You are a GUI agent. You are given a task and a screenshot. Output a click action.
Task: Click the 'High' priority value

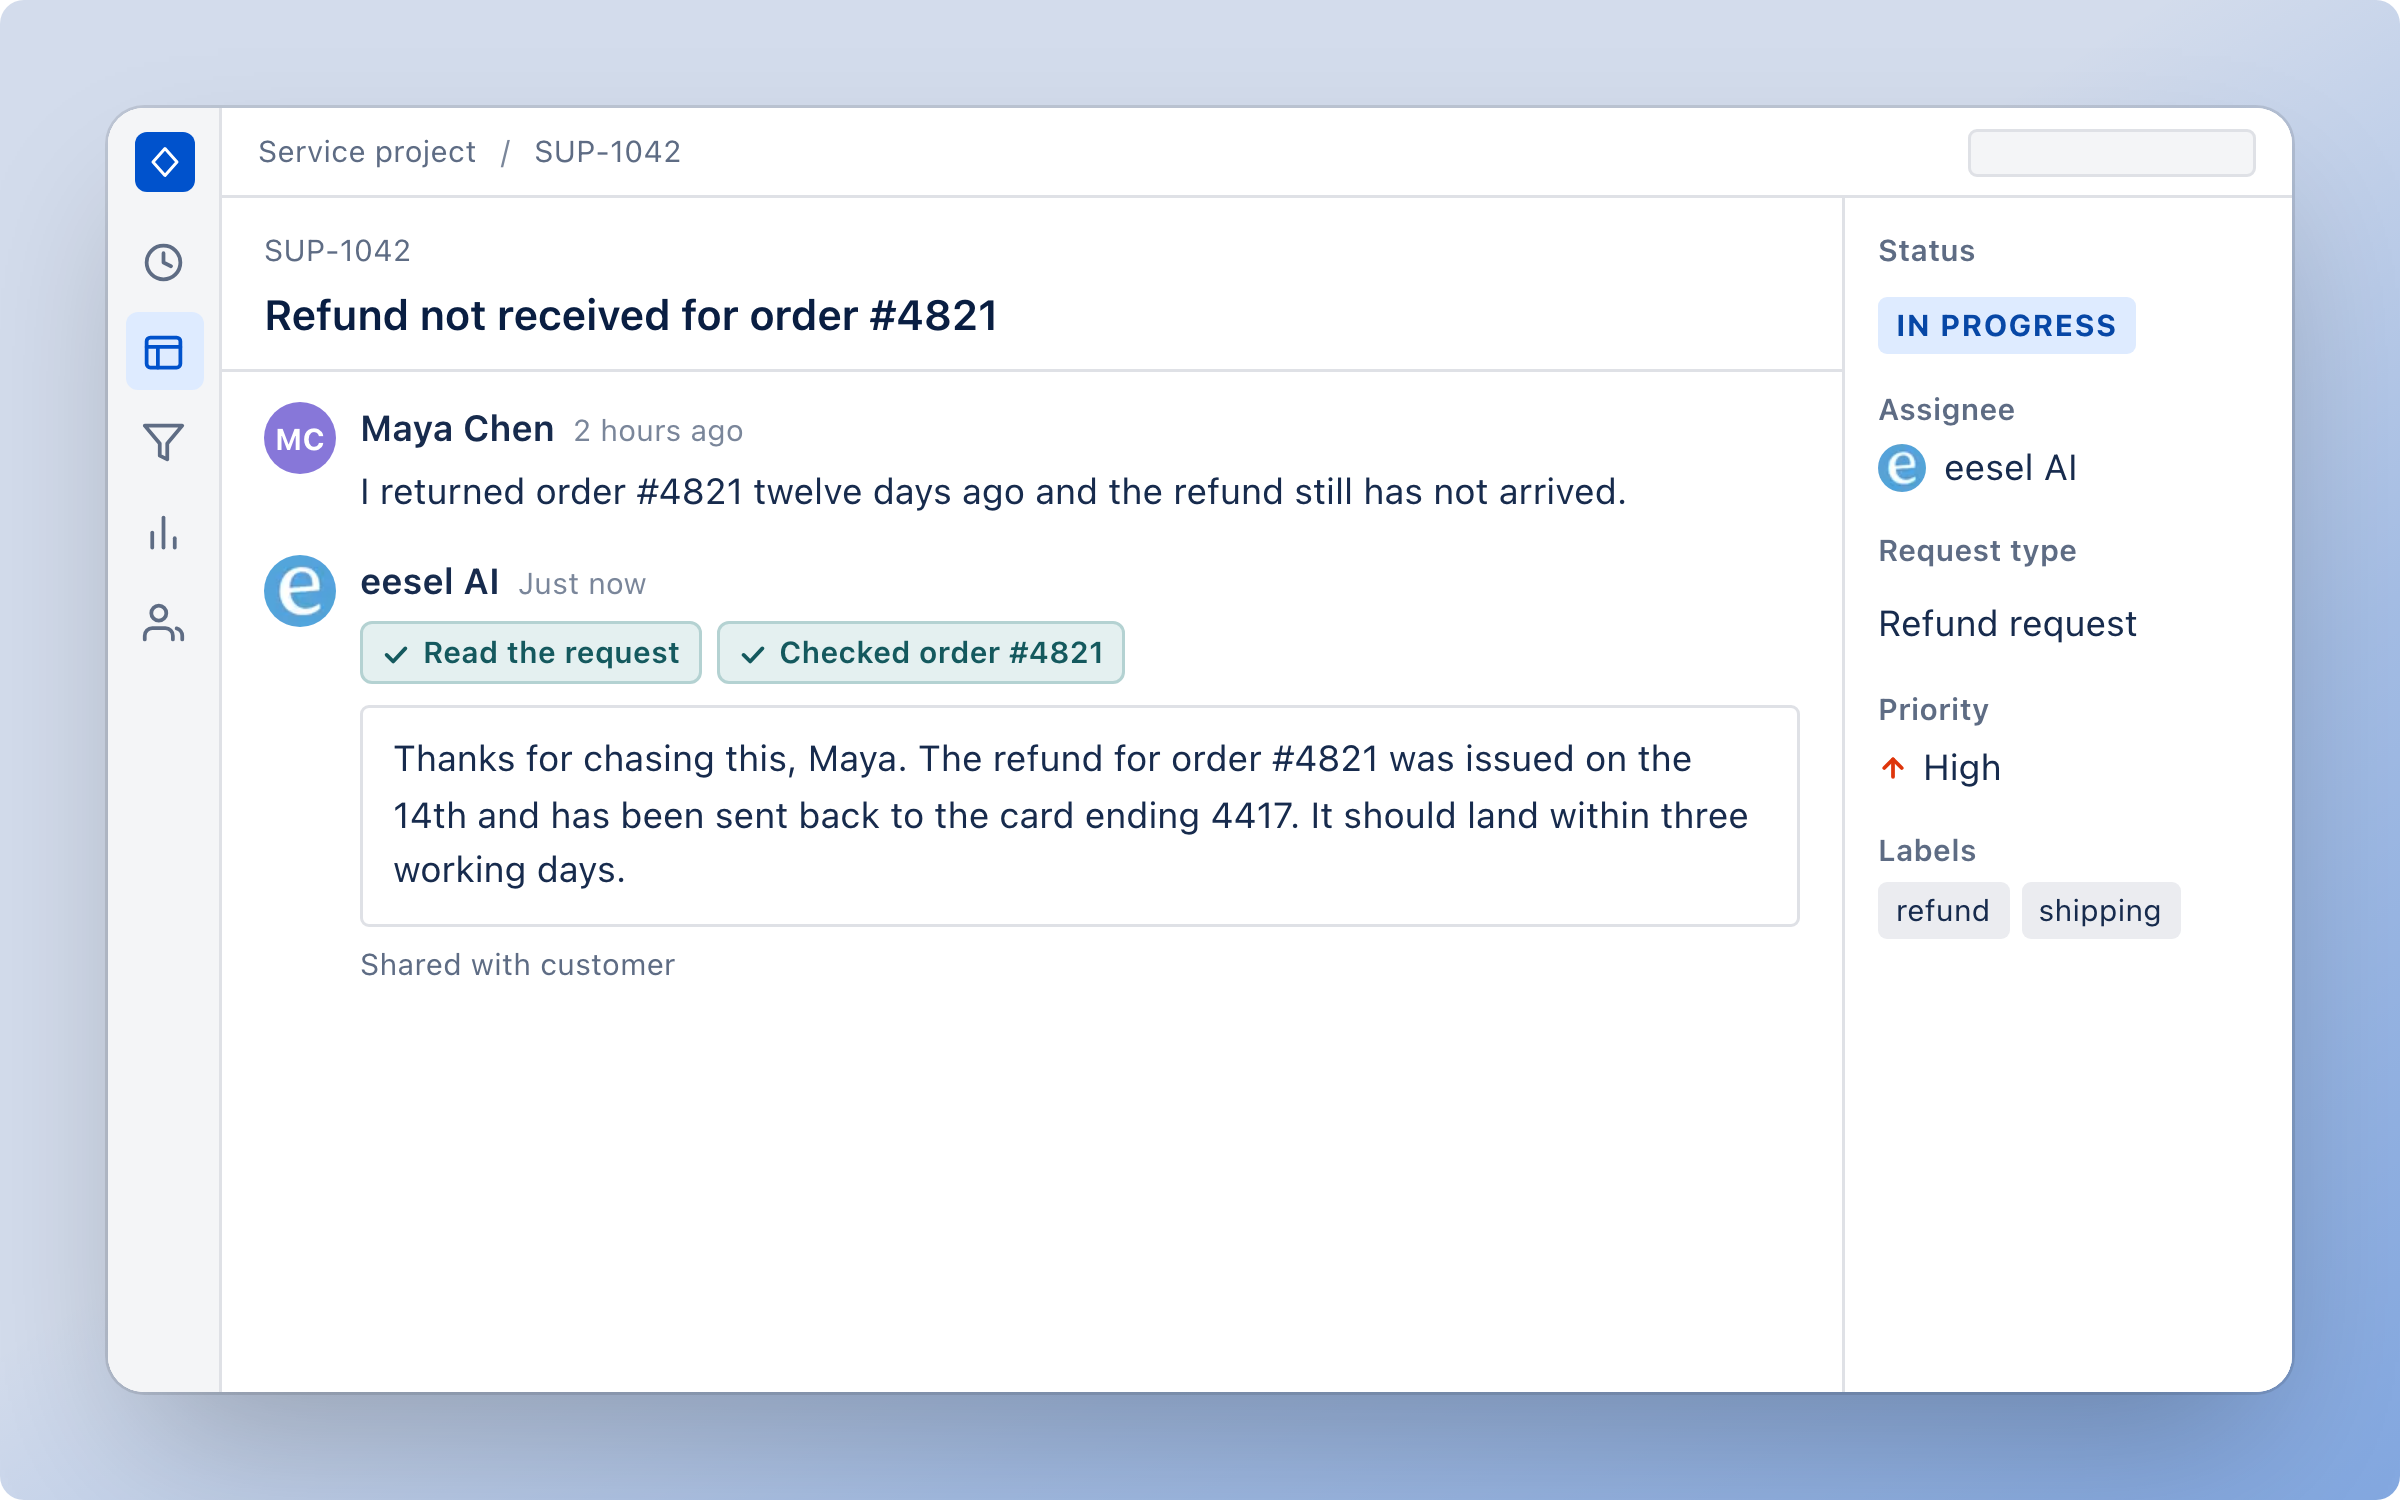pyautogui.click(x=1961, y=768)
